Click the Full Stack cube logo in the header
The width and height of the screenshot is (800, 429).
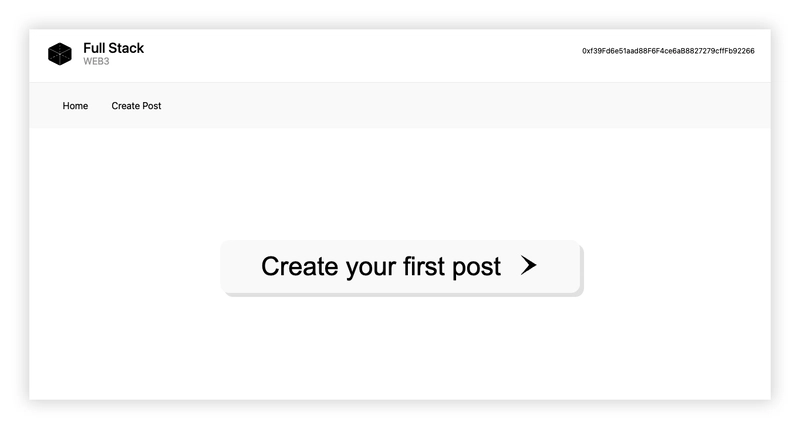(60, 54)
